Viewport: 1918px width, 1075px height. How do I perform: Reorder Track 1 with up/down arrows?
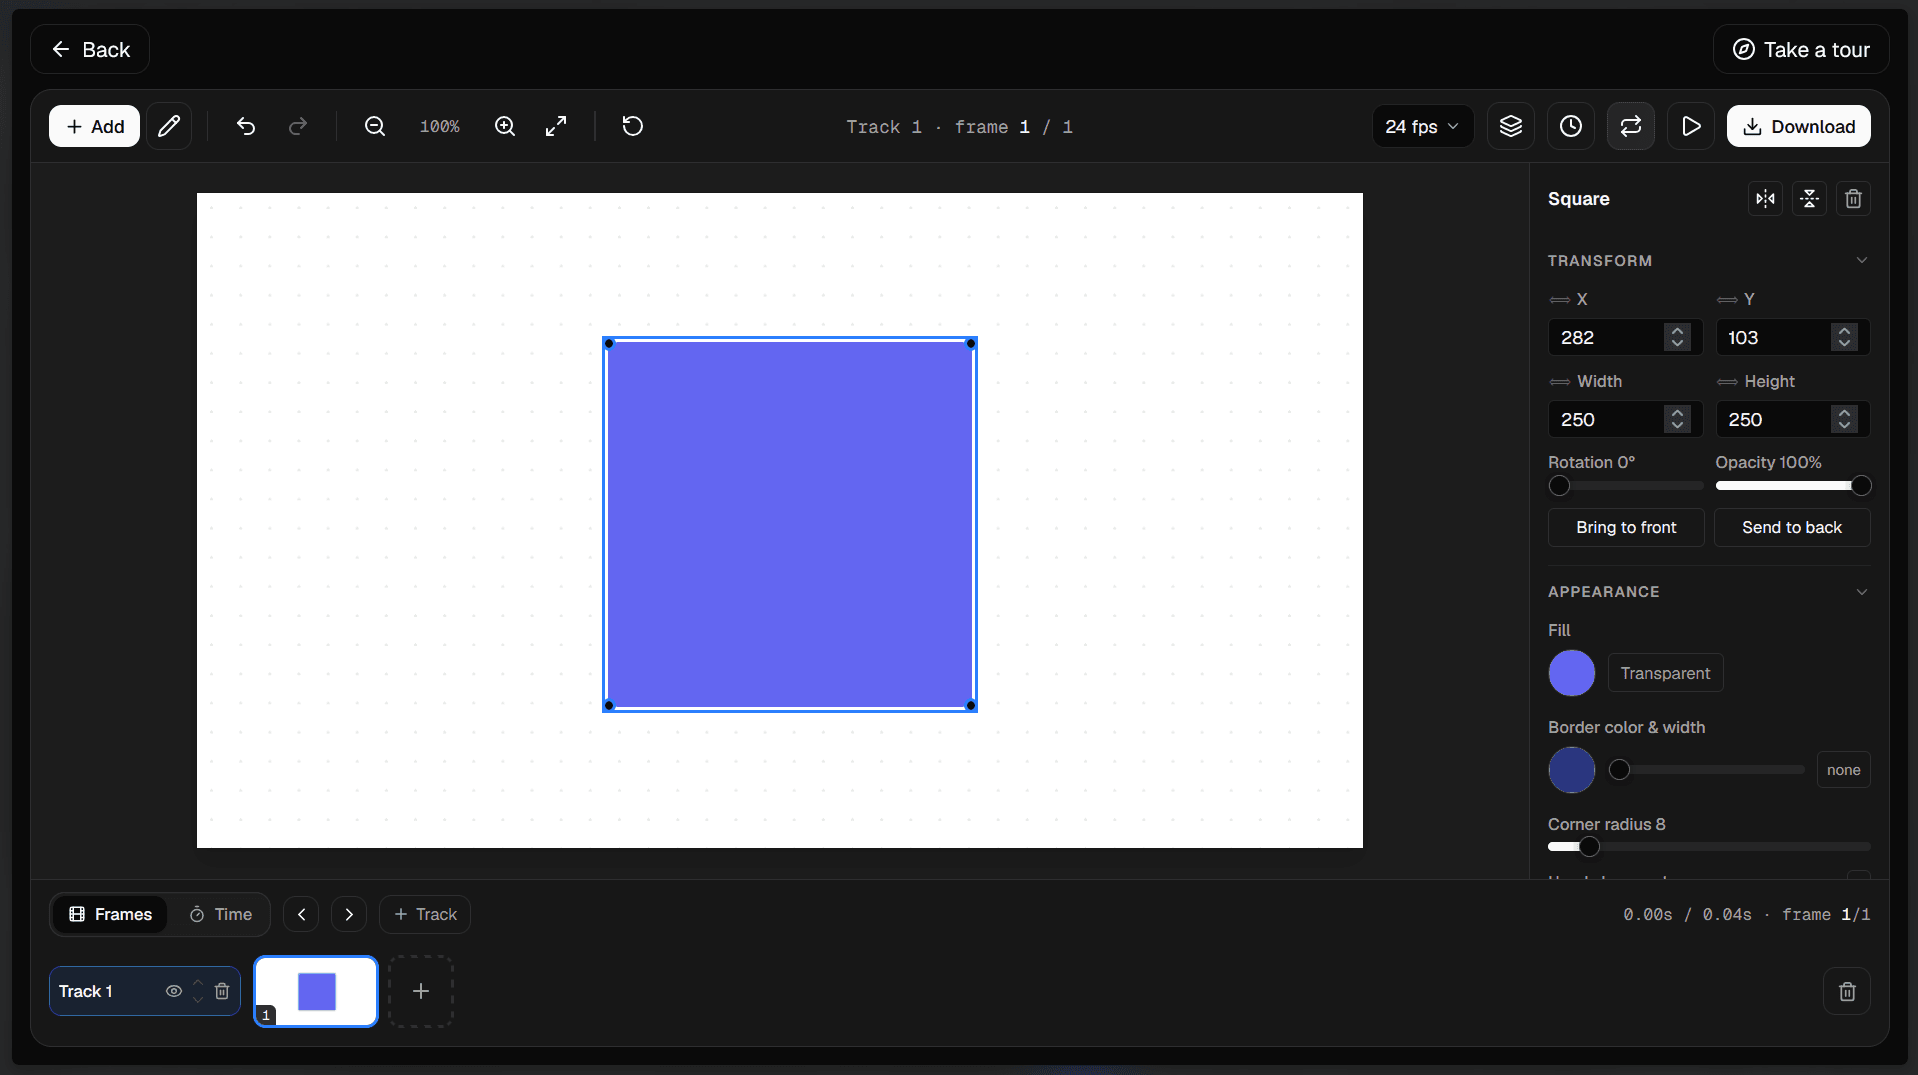pos(198,991)
